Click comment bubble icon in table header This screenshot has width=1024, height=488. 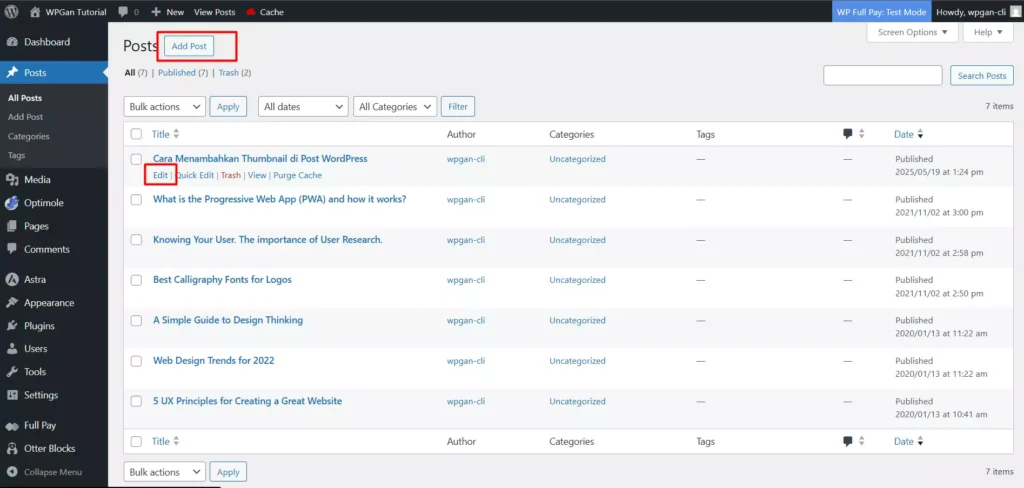click(x=848, y=134)
